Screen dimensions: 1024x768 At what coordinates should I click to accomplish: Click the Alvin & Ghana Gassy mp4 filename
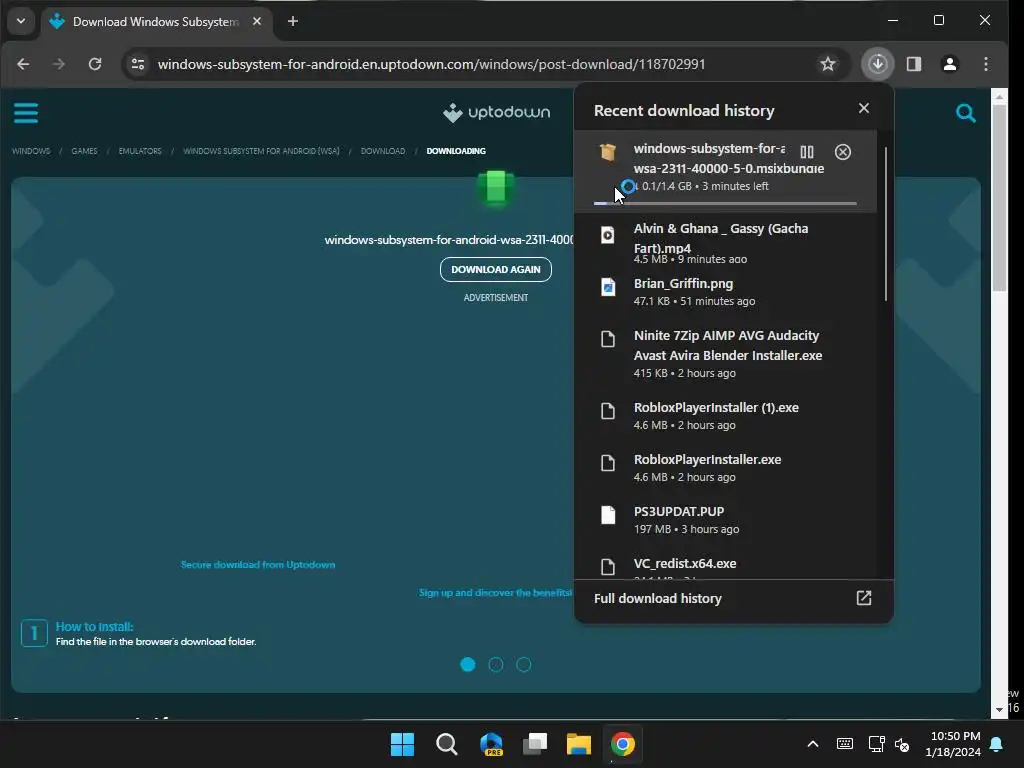click(721, 238)
